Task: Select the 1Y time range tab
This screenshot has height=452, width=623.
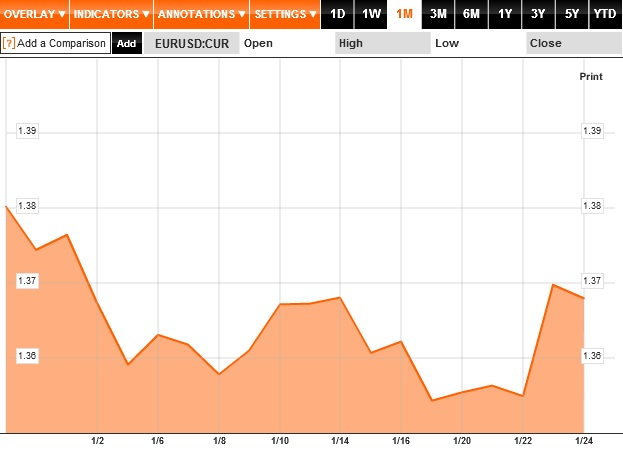Action: tap(505, 14)
